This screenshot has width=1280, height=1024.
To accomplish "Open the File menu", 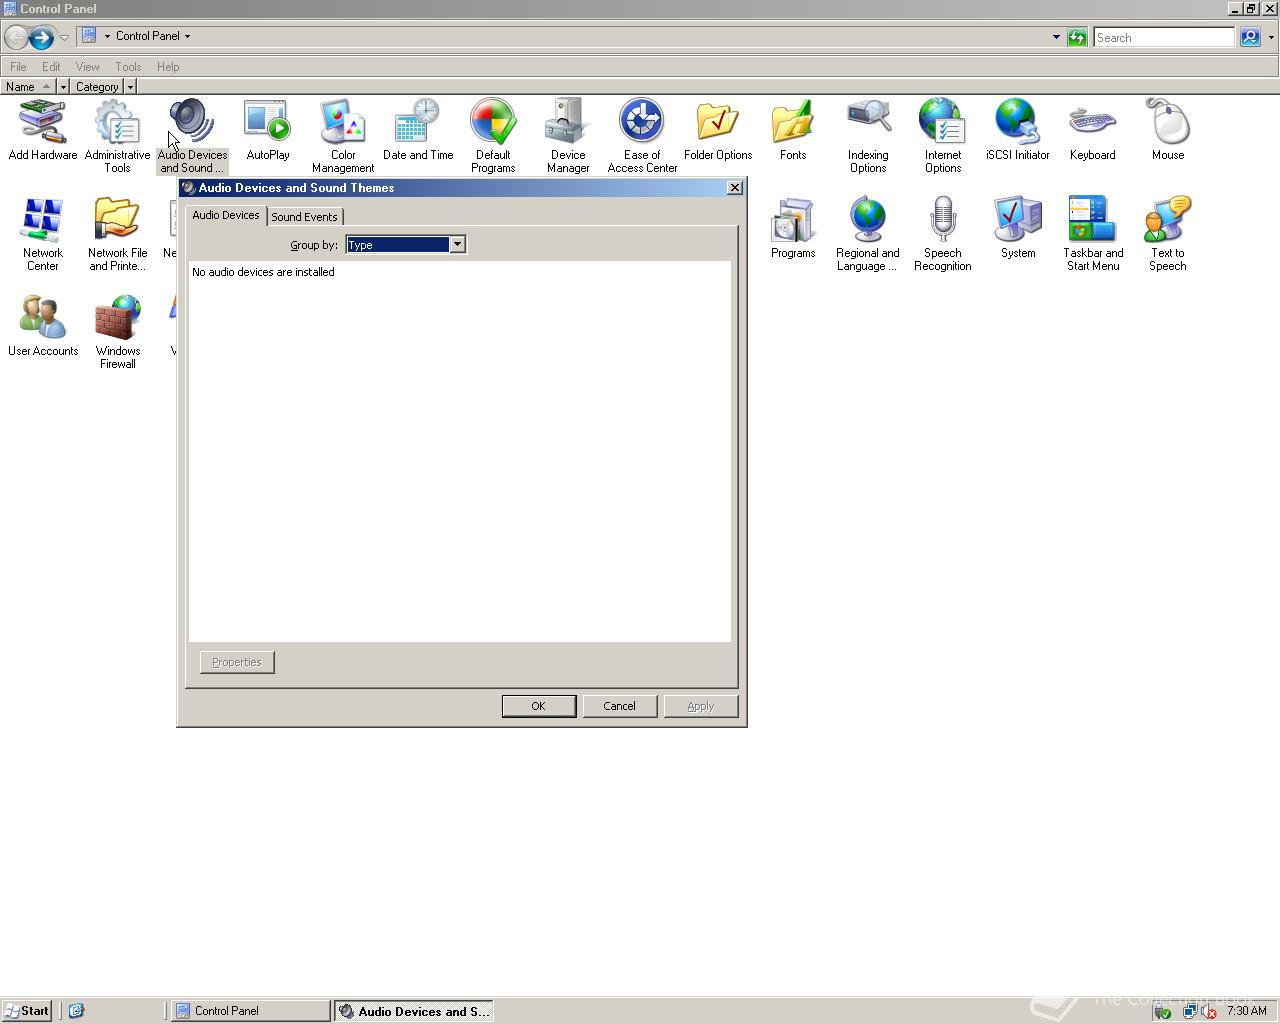I will pyautogui.click(x=18, y=67).
